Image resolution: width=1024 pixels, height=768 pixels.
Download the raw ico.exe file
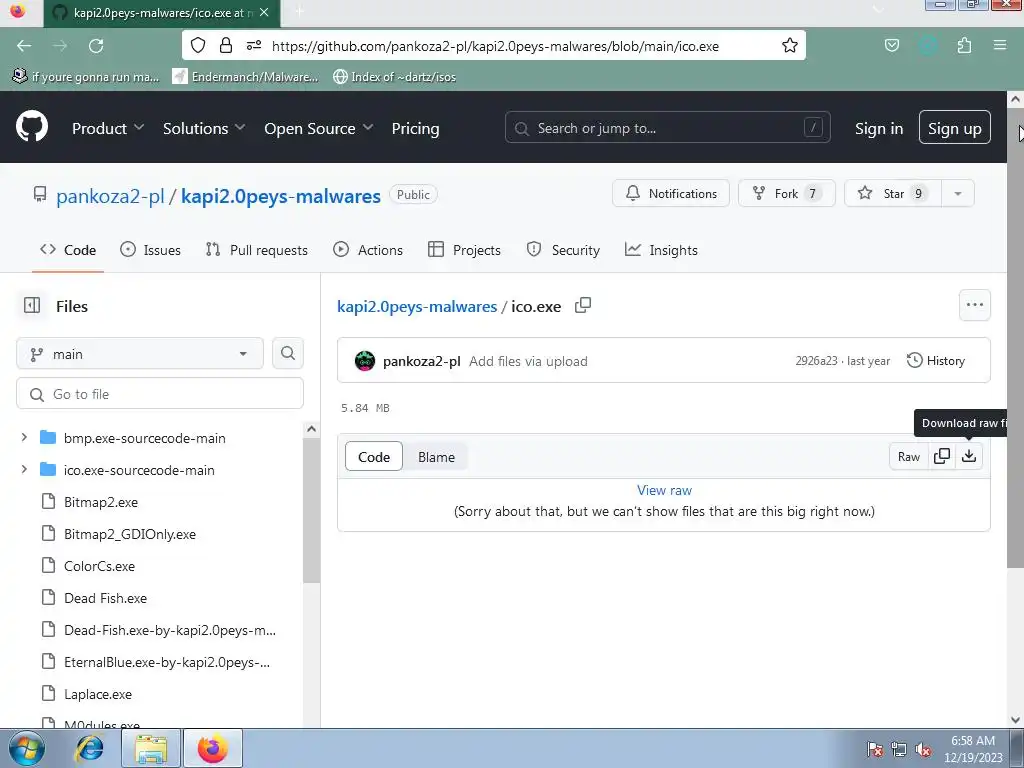tap(969, 456)
